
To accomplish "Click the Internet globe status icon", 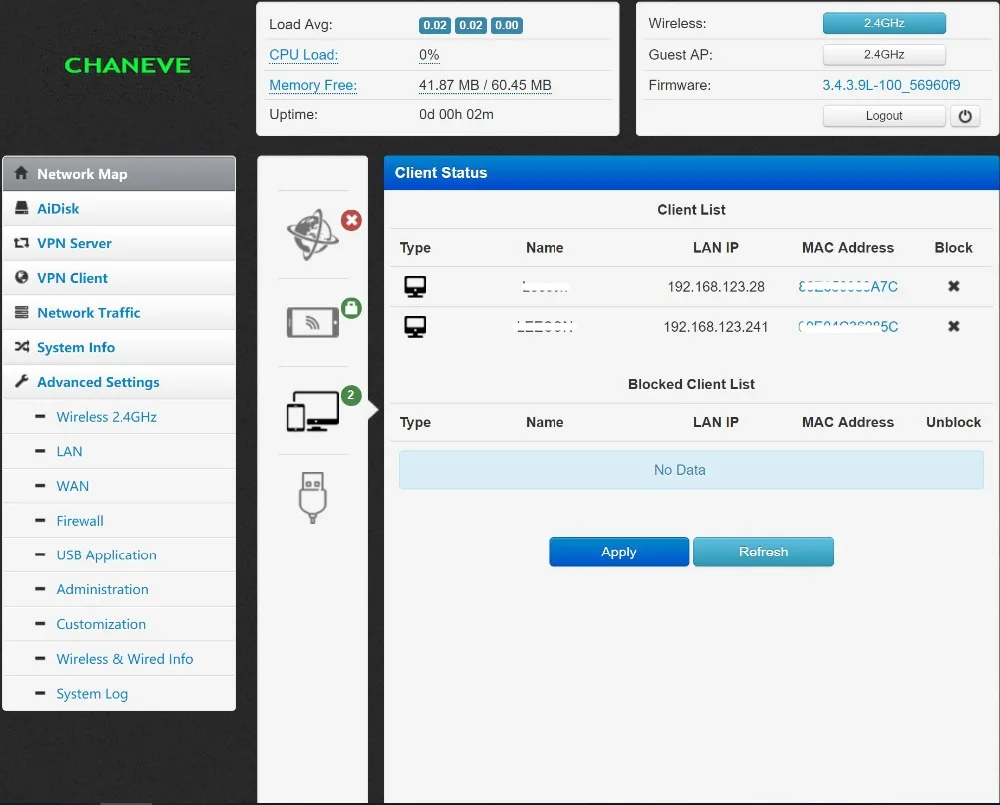I will click(x=313, y=234).
